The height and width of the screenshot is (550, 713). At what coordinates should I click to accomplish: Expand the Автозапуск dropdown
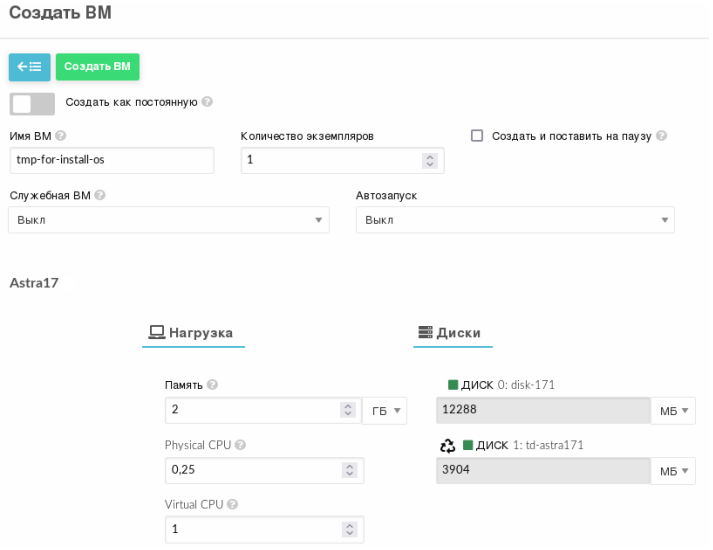(x=514, y=220)
